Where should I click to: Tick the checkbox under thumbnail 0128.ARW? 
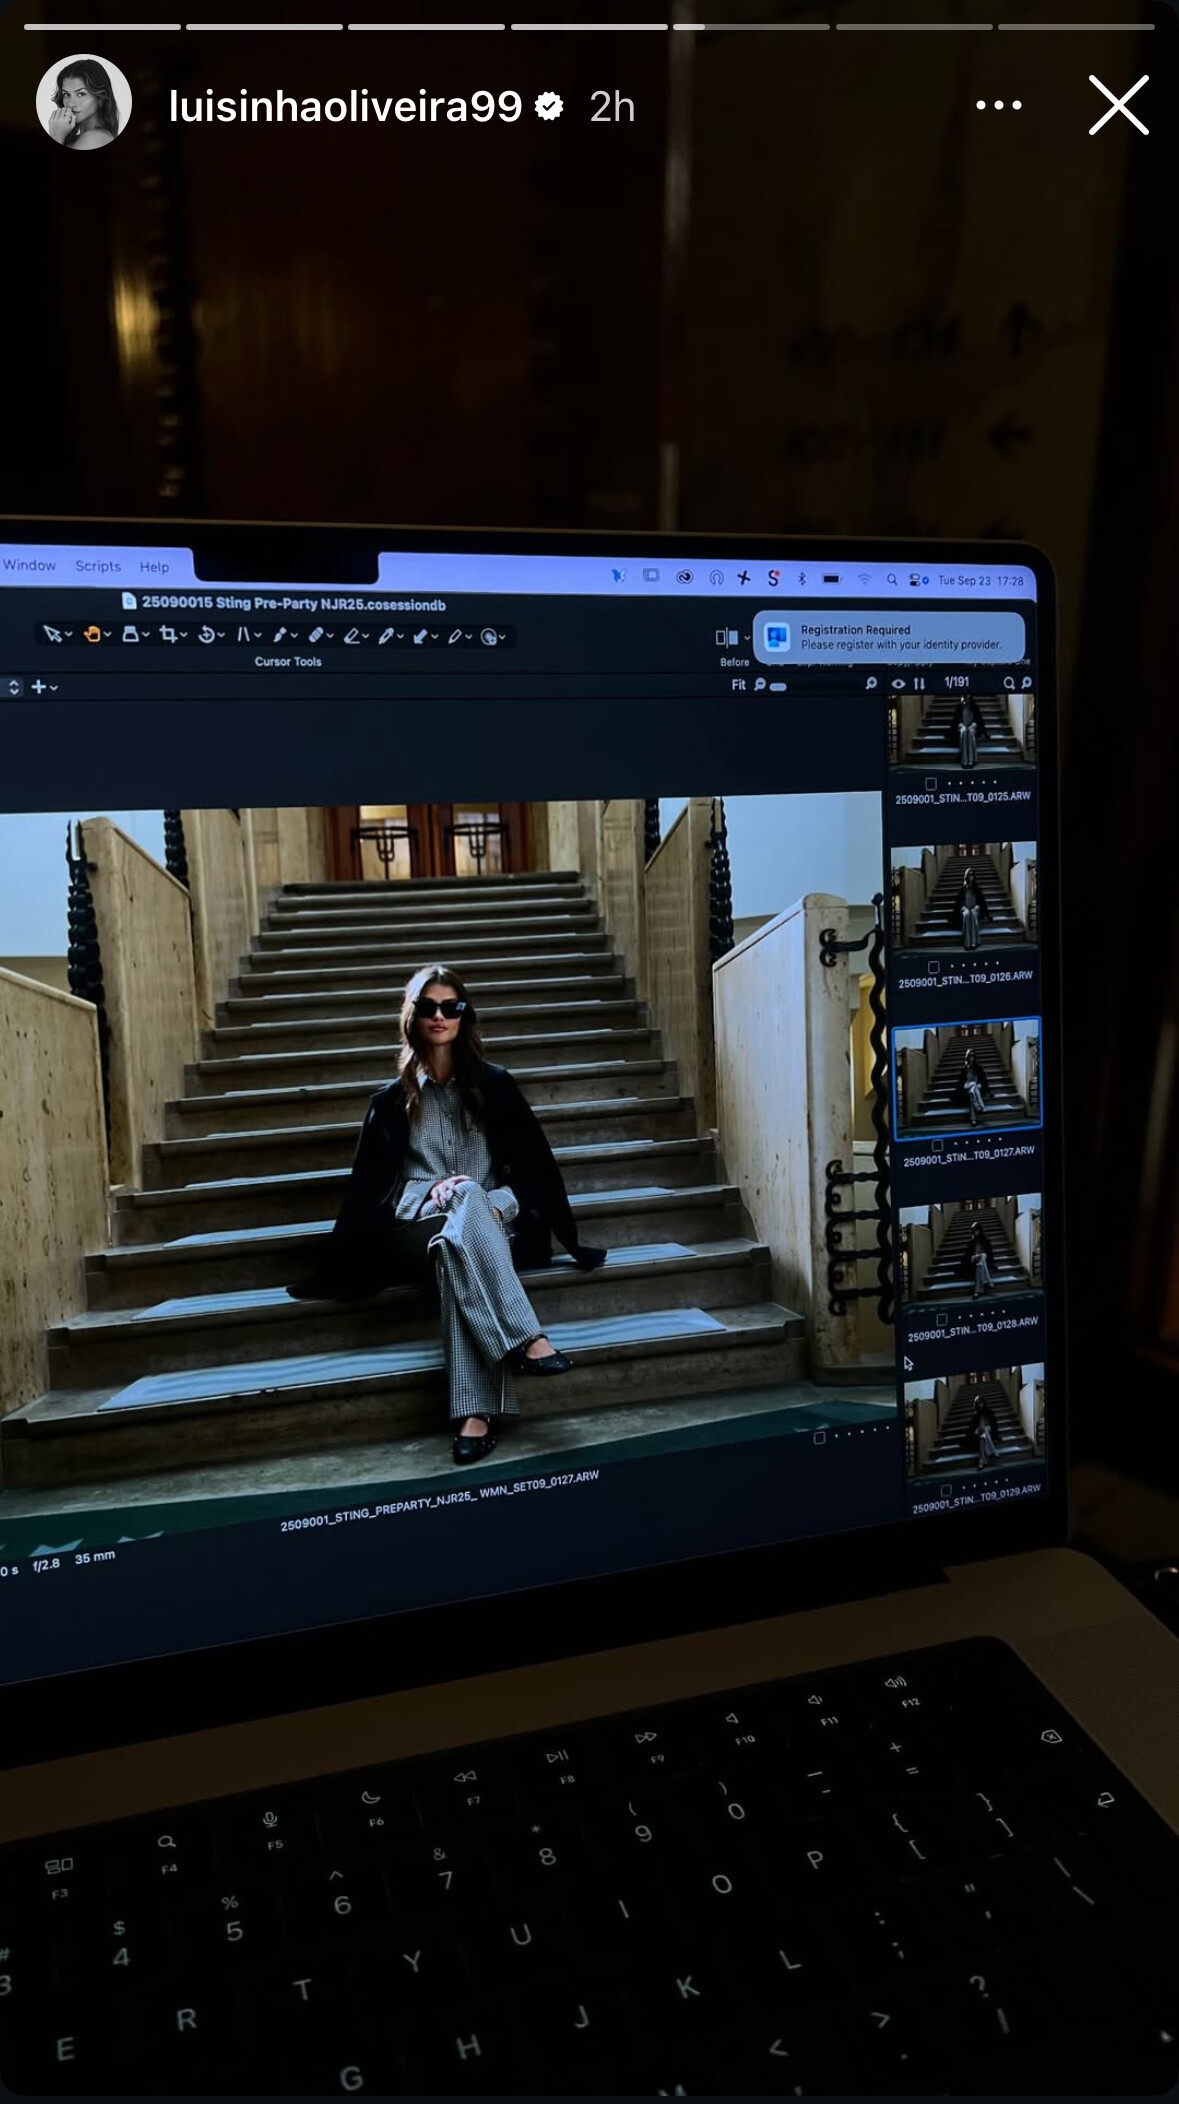[x=942, y=1319]
